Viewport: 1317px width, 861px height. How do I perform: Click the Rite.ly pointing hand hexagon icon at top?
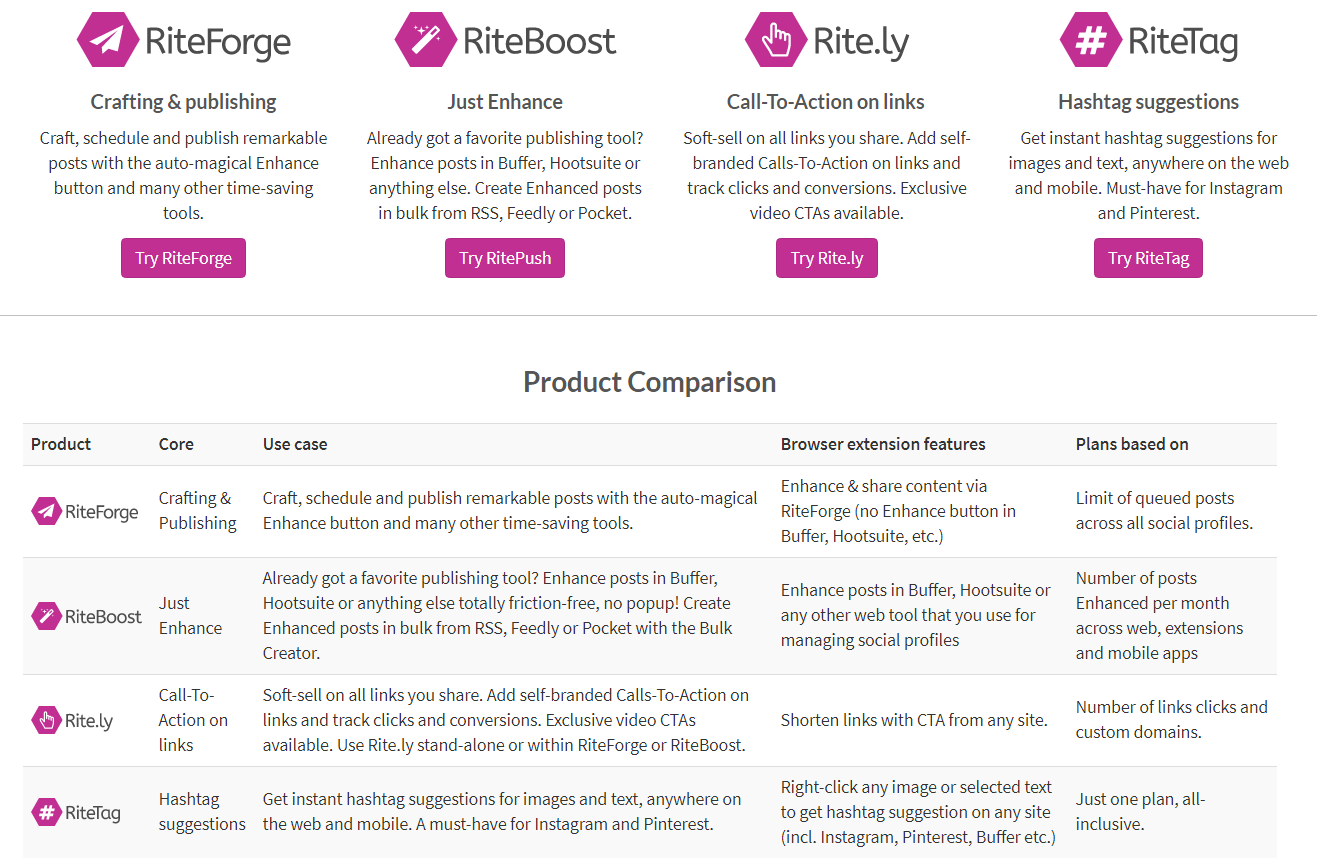pos(775,40)
